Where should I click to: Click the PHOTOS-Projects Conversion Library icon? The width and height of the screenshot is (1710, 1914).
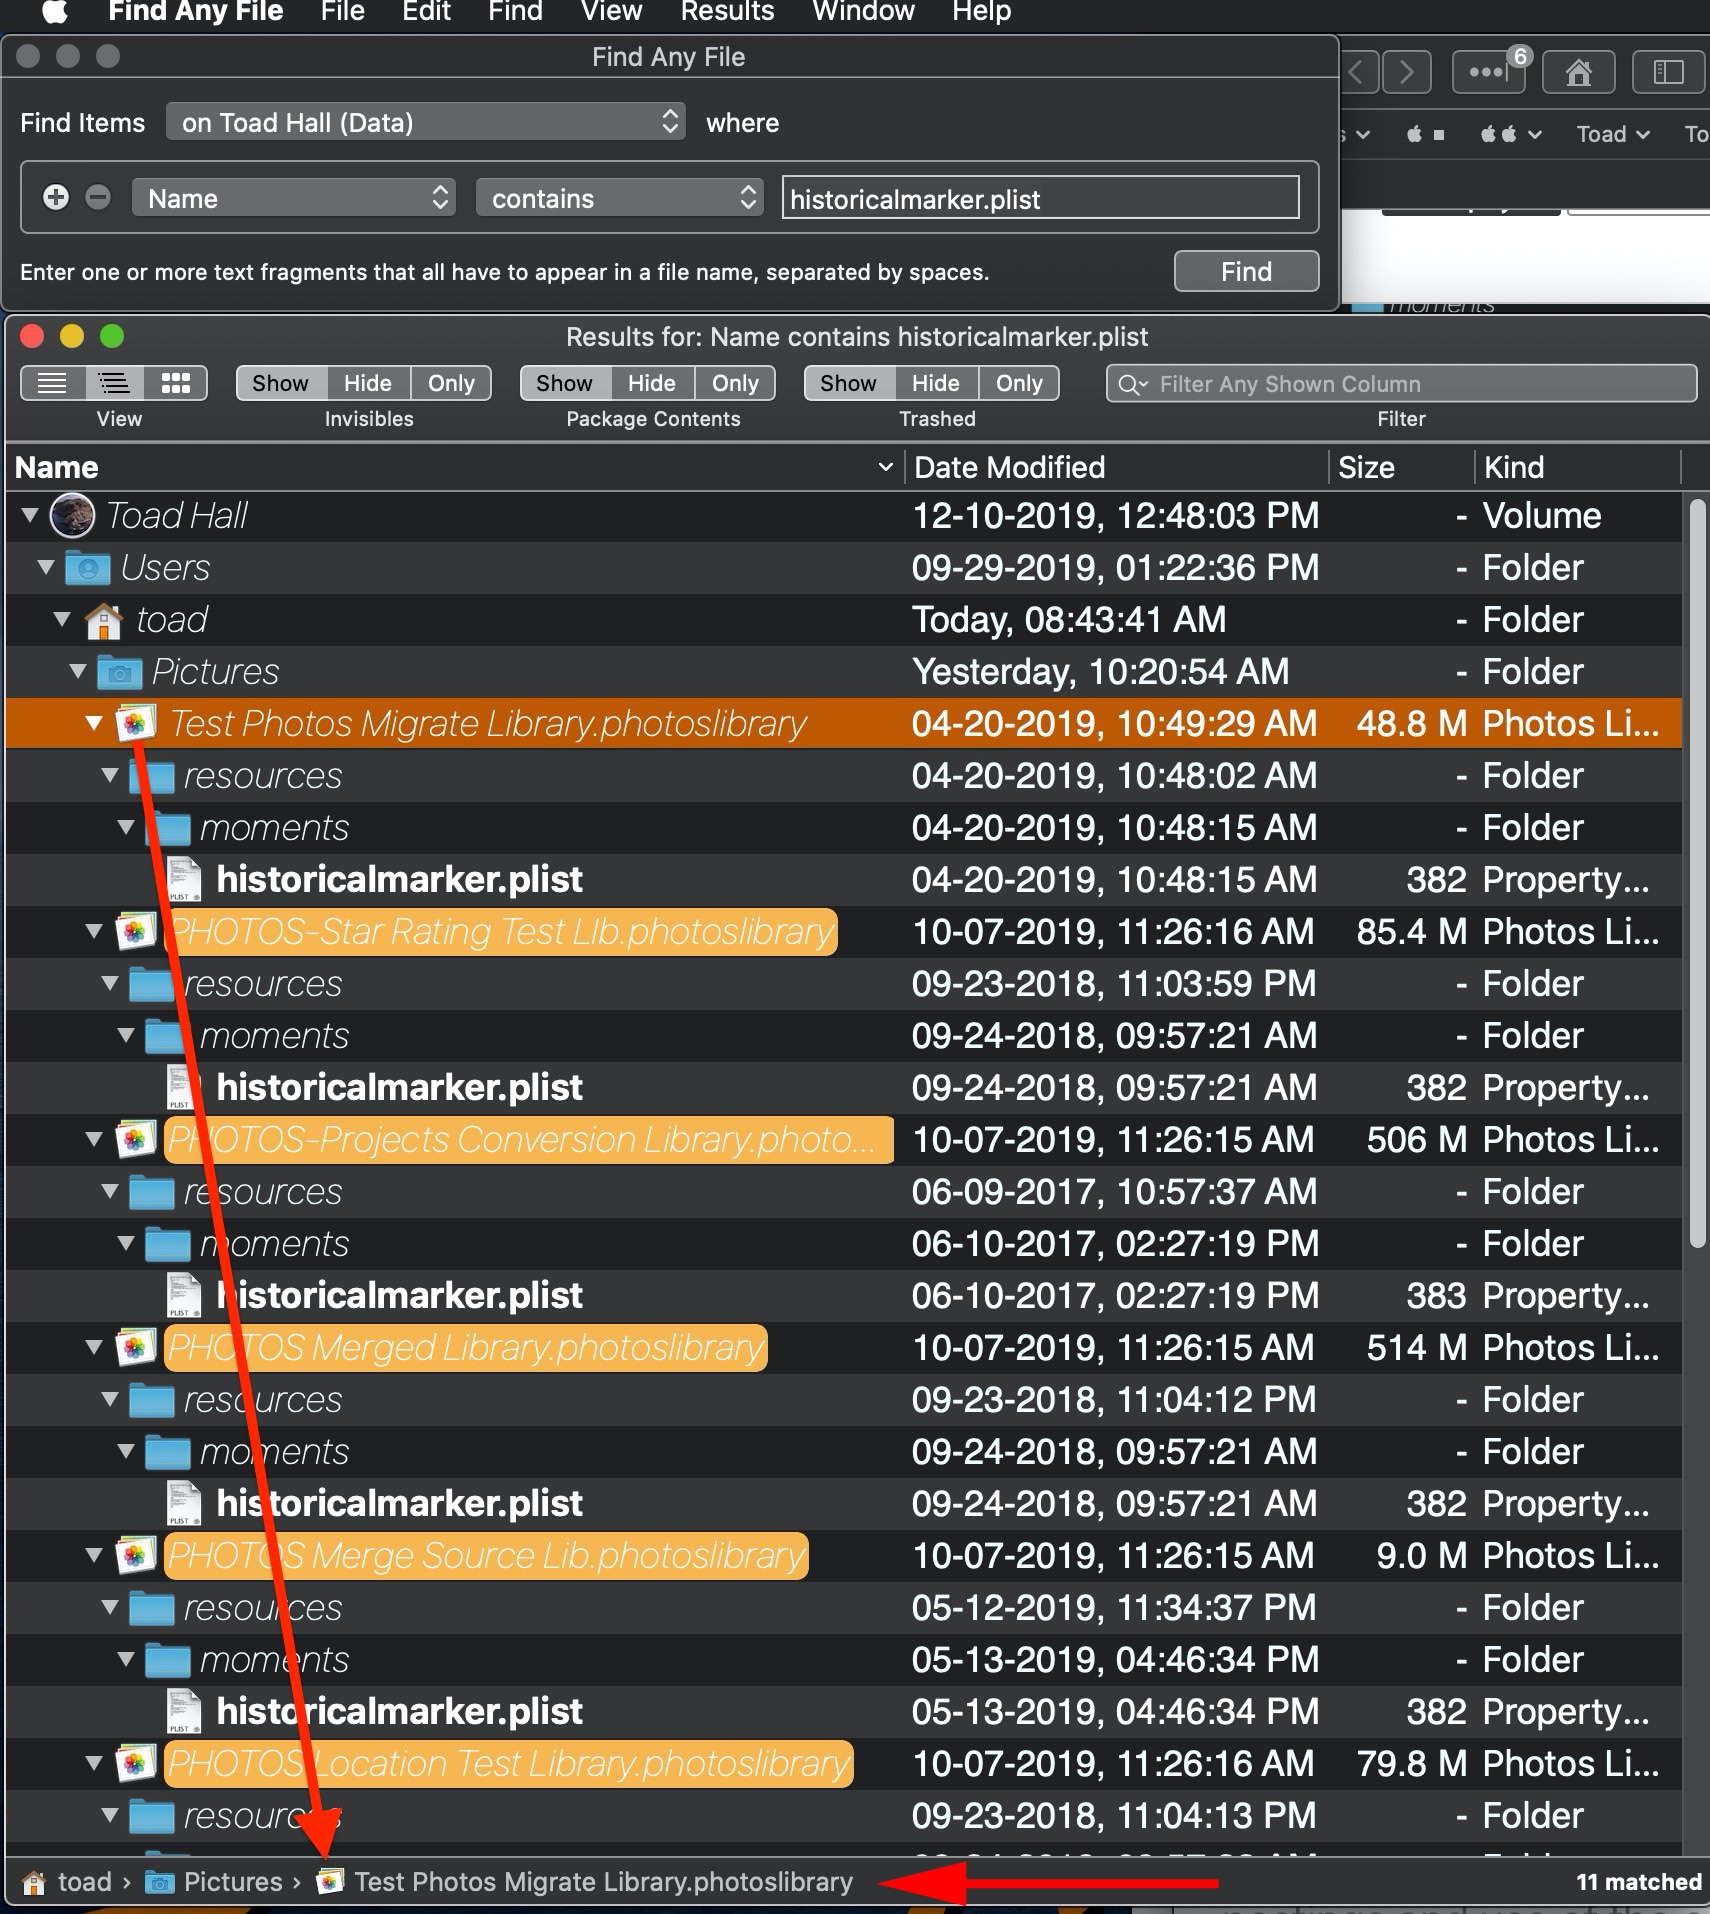(x=136, y=1140)
